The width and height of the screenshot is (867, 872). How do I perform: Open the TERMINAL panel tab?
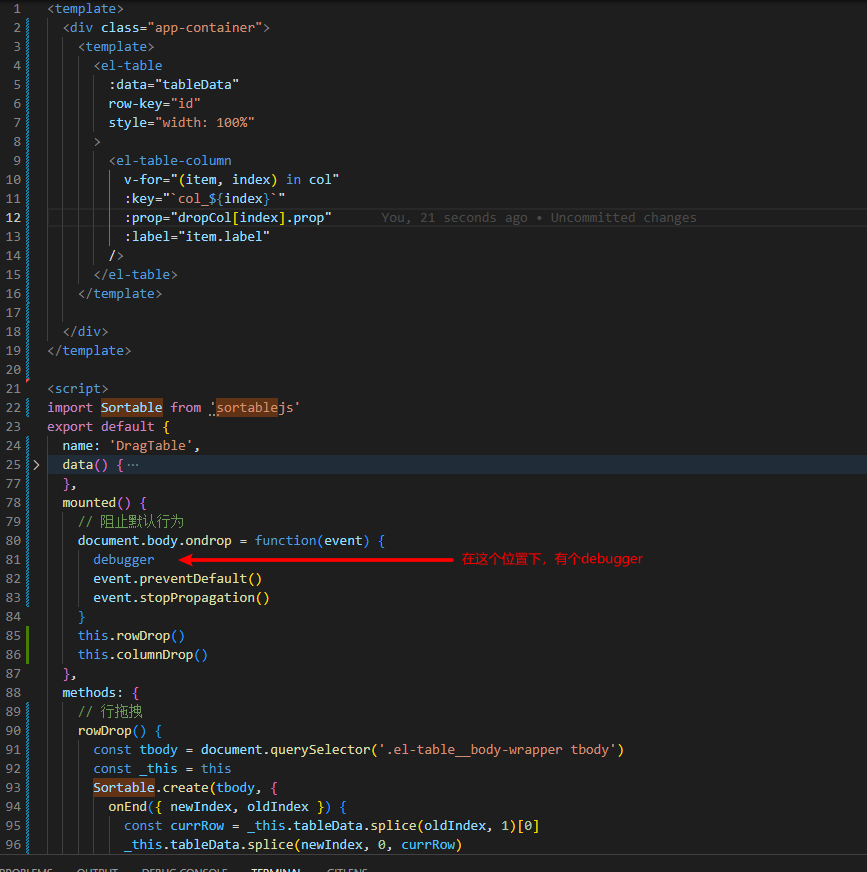click(x=277, y=869)
